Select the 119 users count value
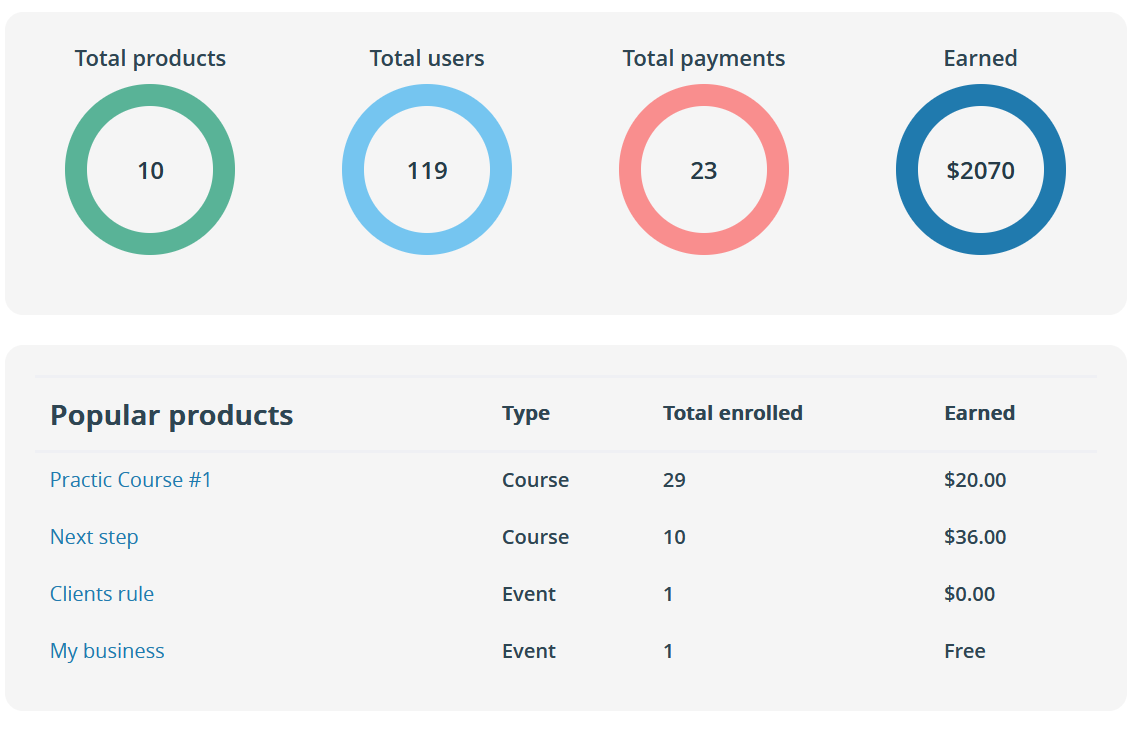The height and width of the screenshot is (732, 1147). click(427, 170)
